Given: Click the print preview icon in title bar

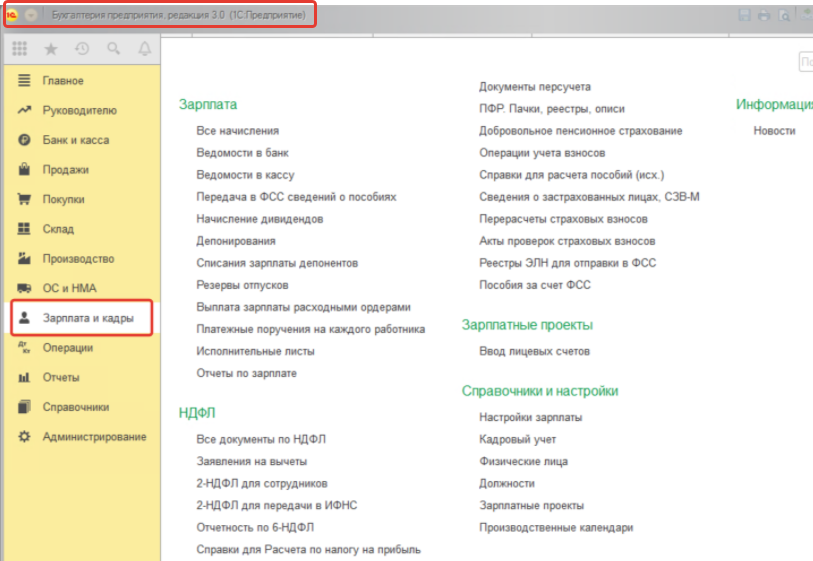Looking at the screenshot, I should point(784,16).
